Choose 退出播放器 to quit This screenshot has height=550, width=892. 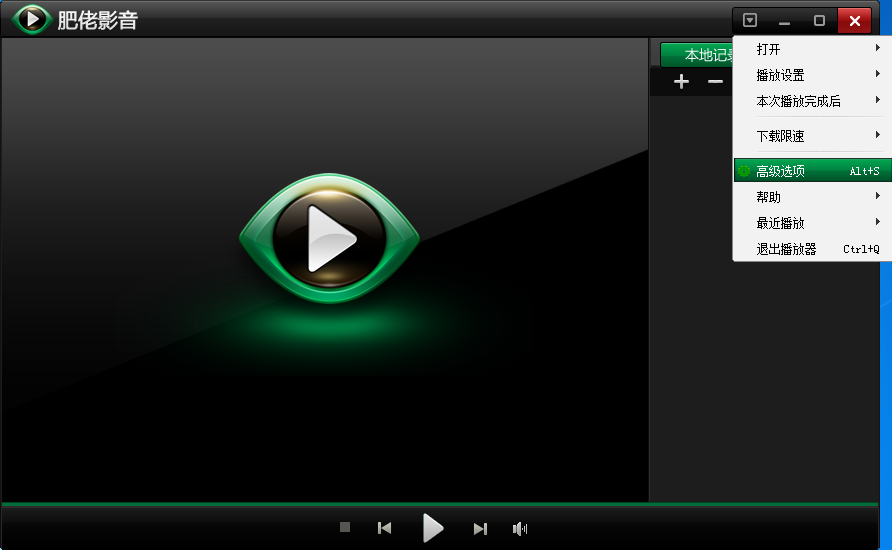click(x=812, y=249)
